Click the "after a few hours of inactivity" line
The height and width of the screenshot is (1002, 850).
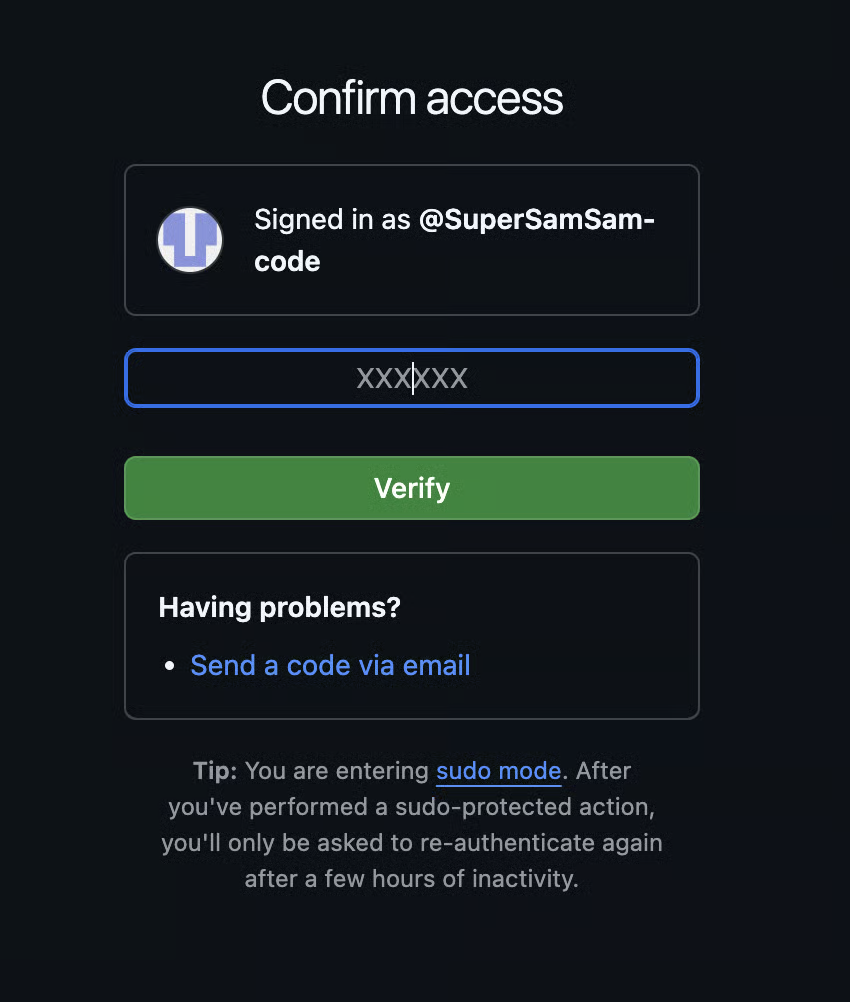[x=412, y=879]
